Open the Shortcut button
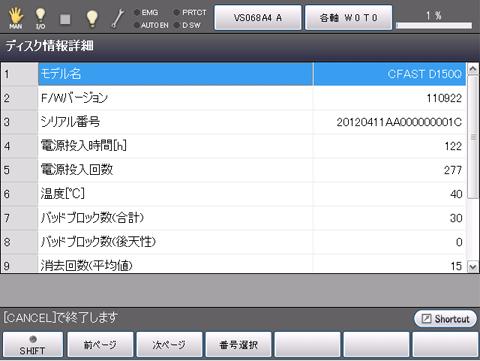 445,319
